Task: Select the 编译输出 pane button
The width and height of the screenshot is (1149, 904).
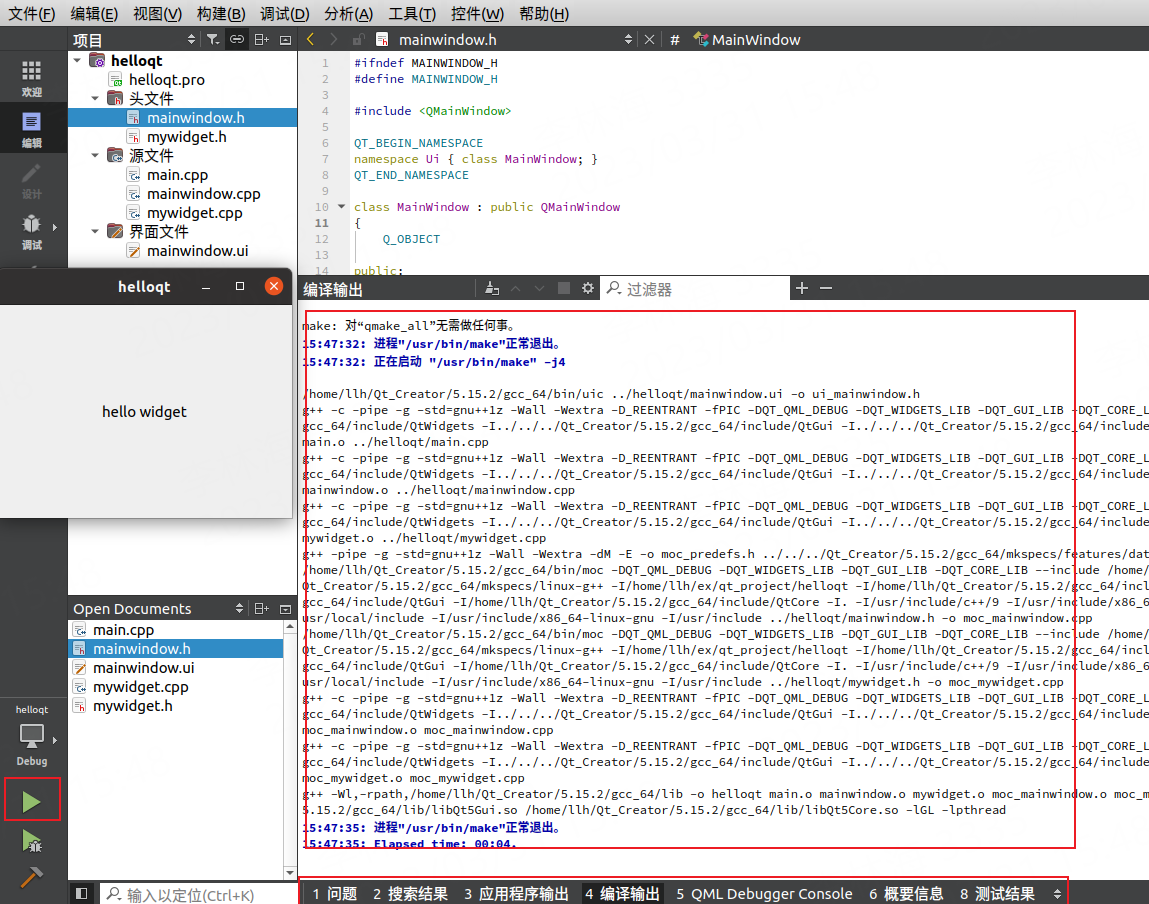Action: tap(623, 894)
